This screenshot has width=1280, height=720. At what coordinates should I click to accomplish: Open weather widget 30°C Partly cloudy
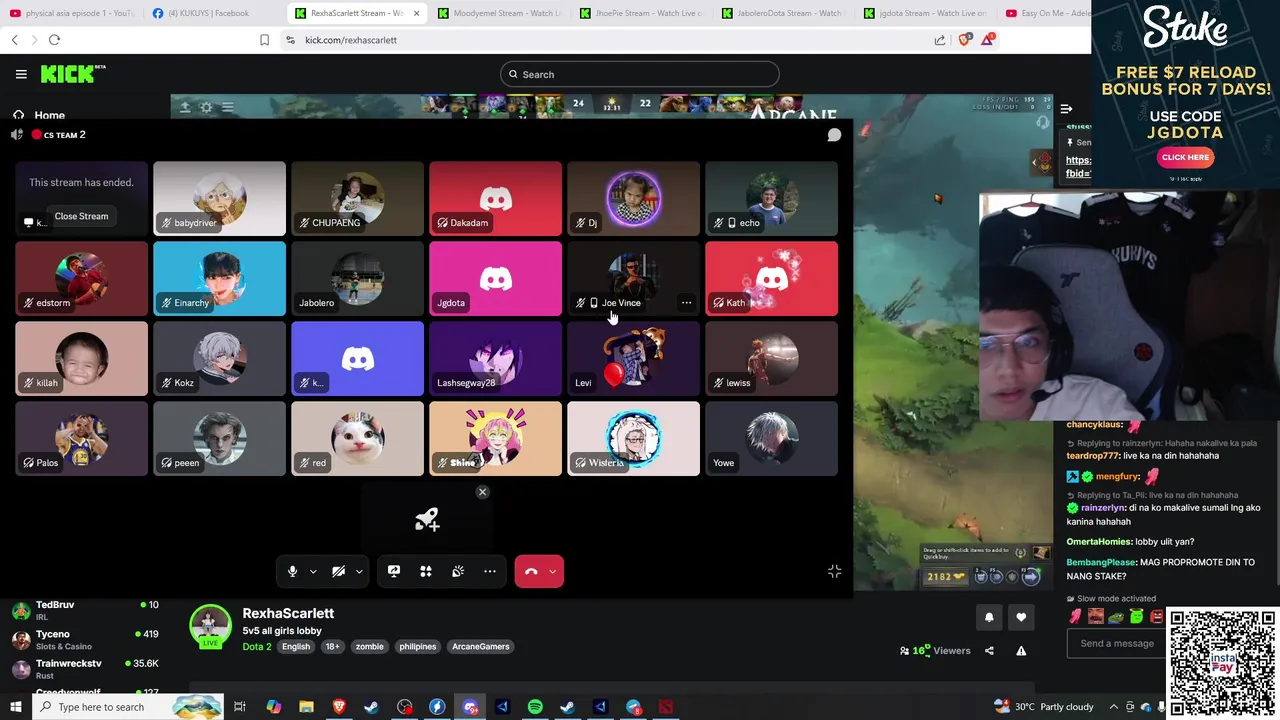tap(1044, 707)
